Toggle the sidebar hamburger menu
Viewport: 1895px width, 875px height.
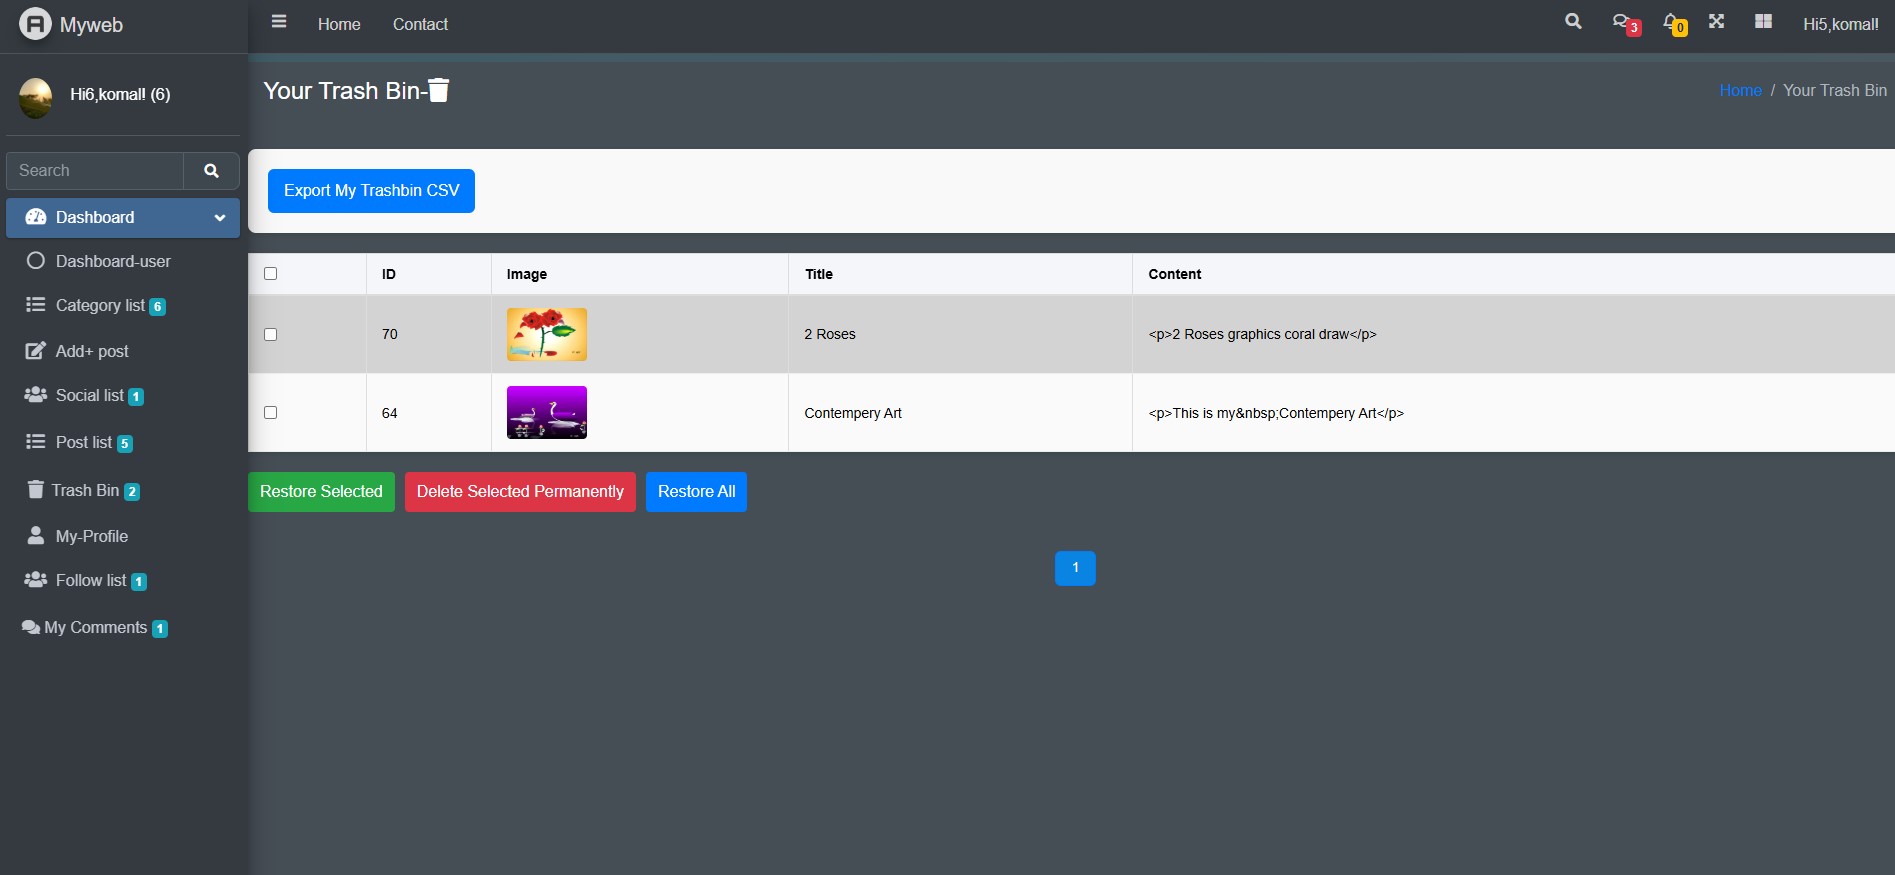(279, 22)
